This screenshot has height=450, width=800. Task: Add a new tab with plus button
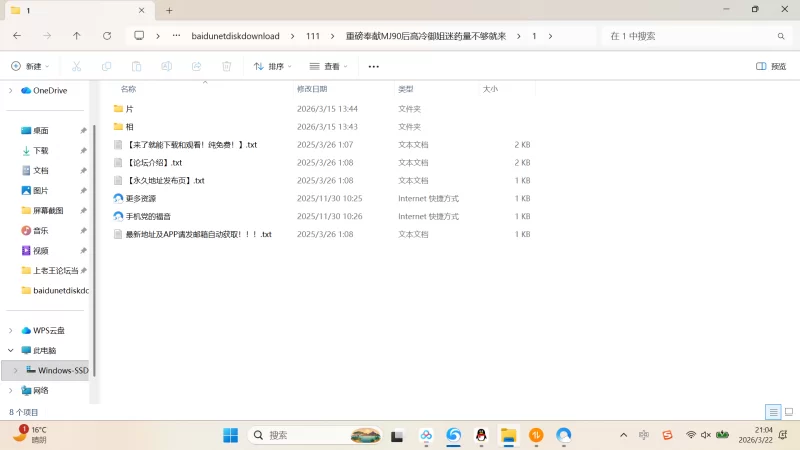(x=169, y=10)
